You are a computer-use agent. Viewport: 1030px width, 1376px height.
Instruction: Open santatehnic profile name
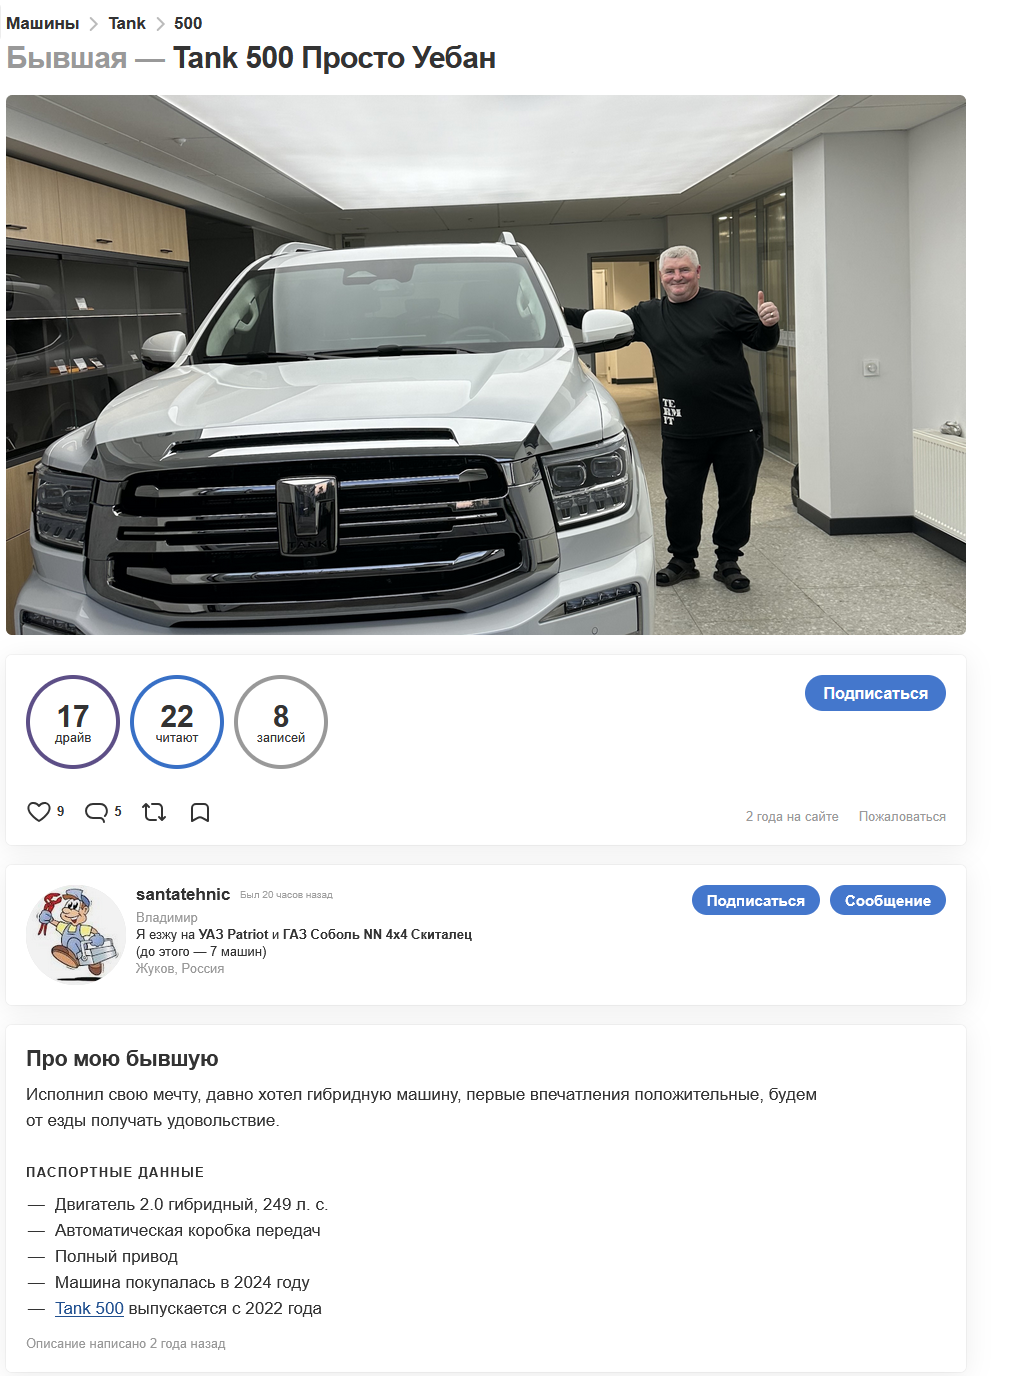point(183,894)
